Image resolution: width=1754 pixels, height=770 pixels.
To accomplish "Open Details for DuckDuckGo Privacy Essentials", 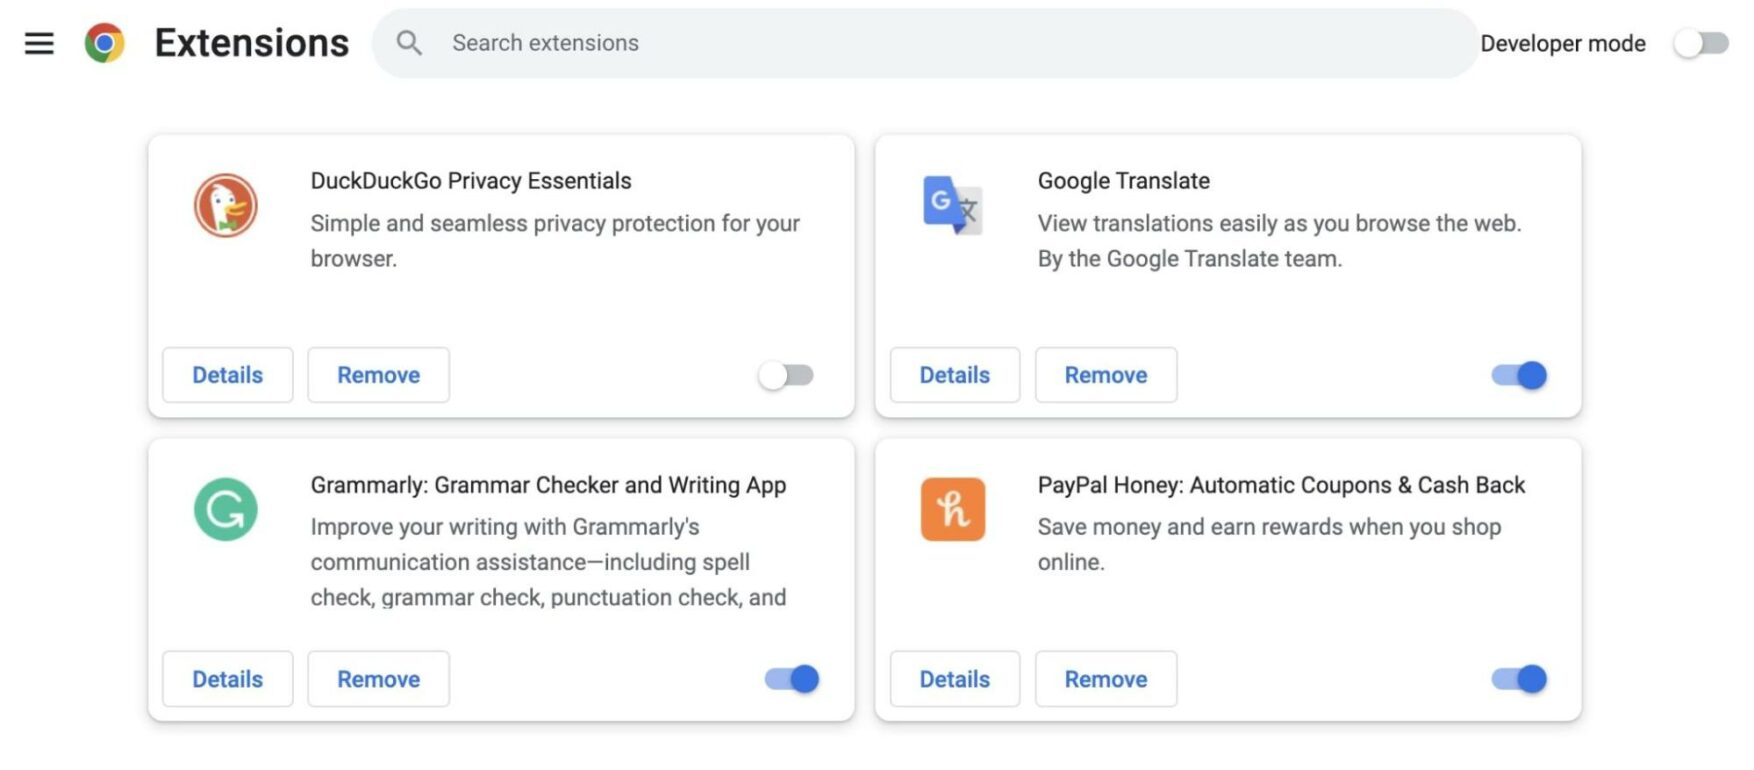I will pyautogui.click(x=227, y=374).
